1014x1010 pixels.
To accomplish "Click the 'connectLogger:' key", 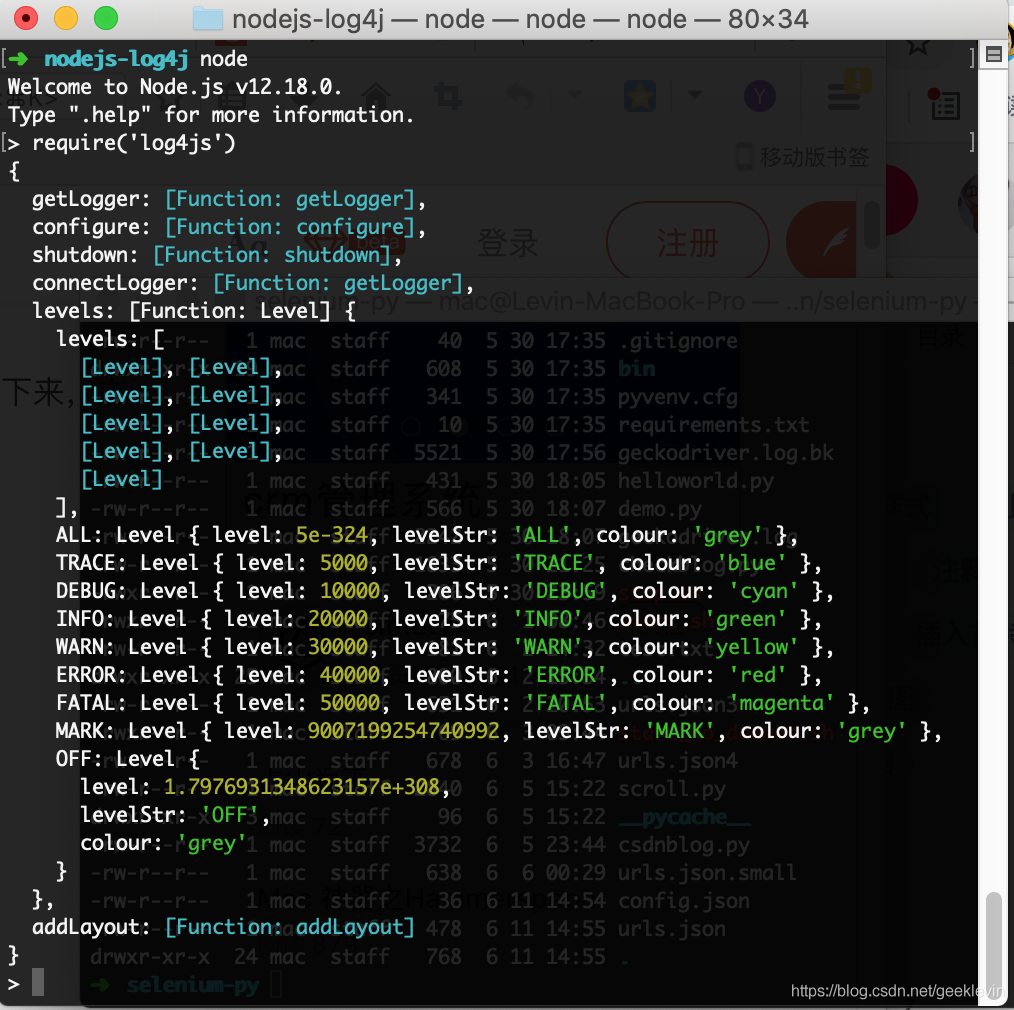I will point(115,283).
